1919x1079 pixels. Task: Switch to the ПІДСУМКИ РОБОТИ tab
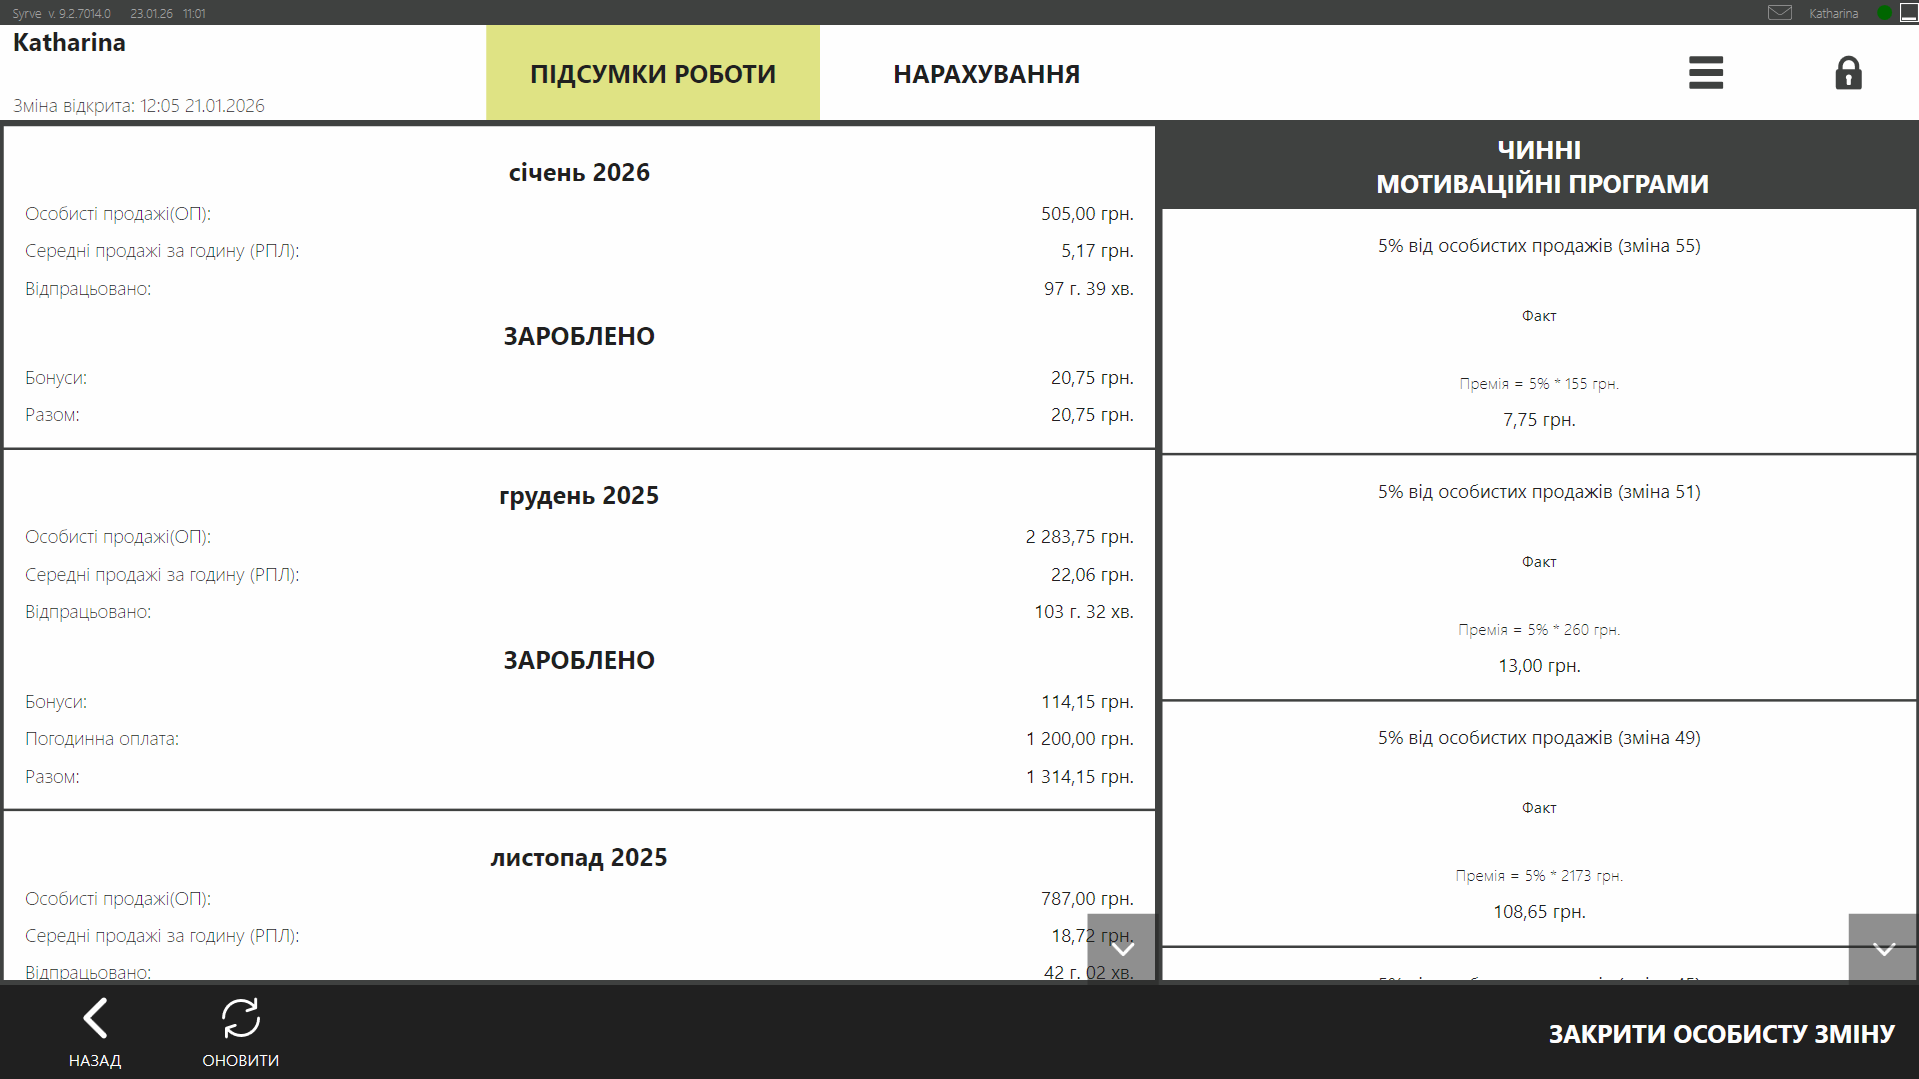tap(652, 74)
